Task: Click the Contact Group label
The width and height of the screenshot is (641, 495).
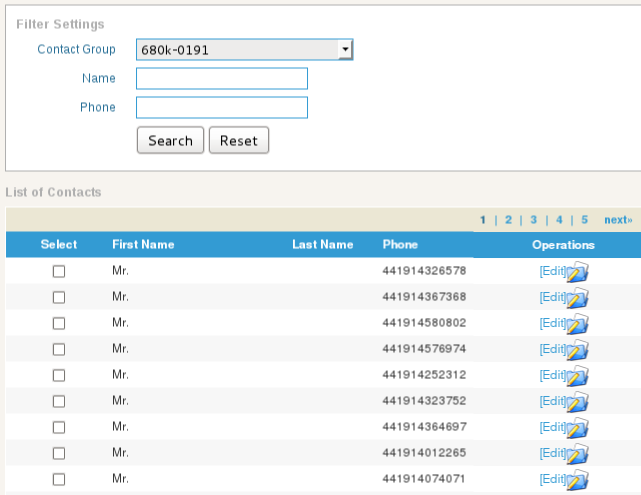Action: (76, 49)
